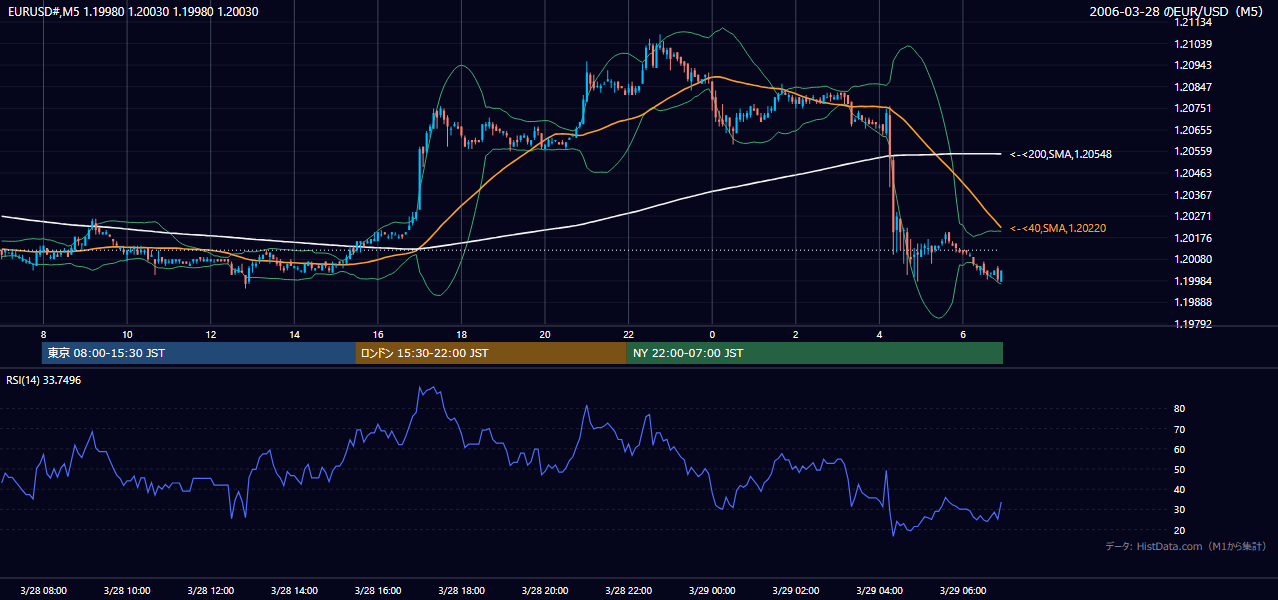This screenshot has height=600, width=1278.
Task: Click the 3/28 10:00 time label
Action: coord(127,591)
